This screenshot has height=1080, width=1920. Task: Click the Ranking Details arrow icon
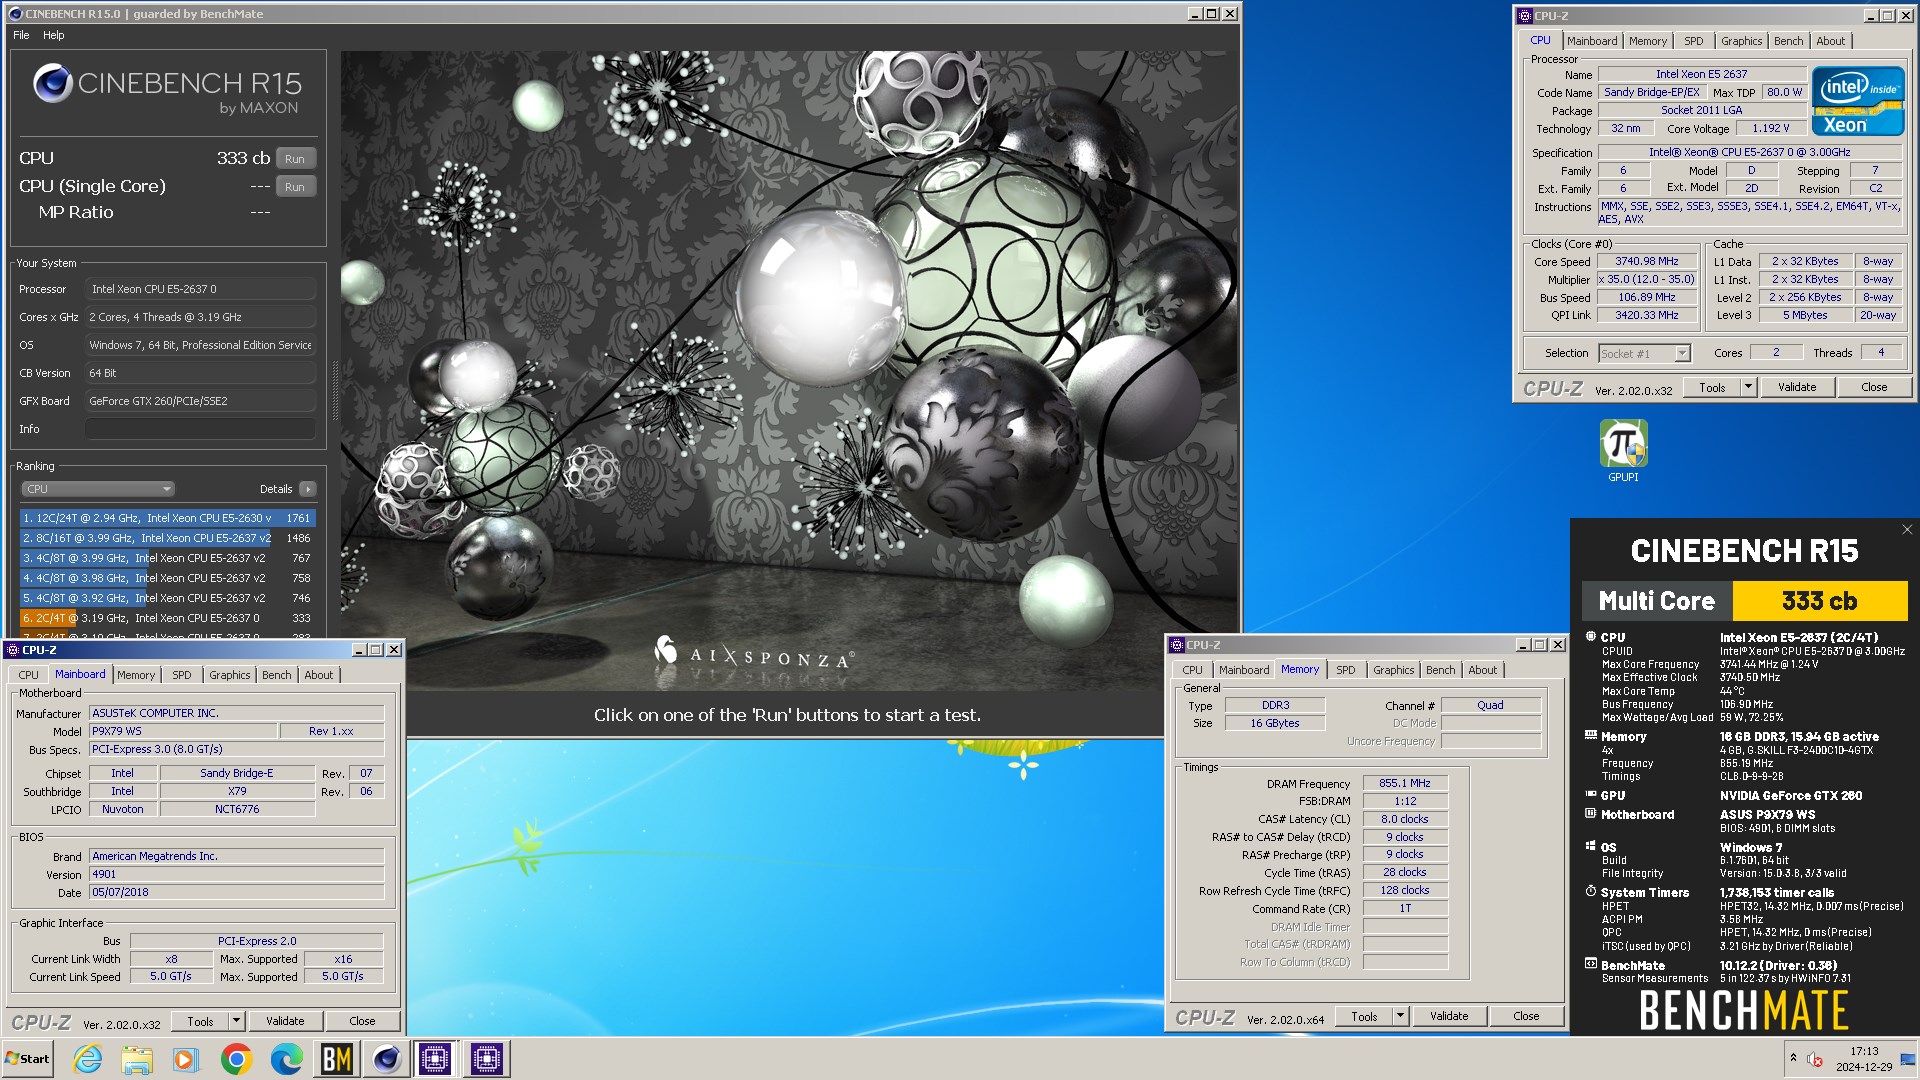[x=307, y=489]
